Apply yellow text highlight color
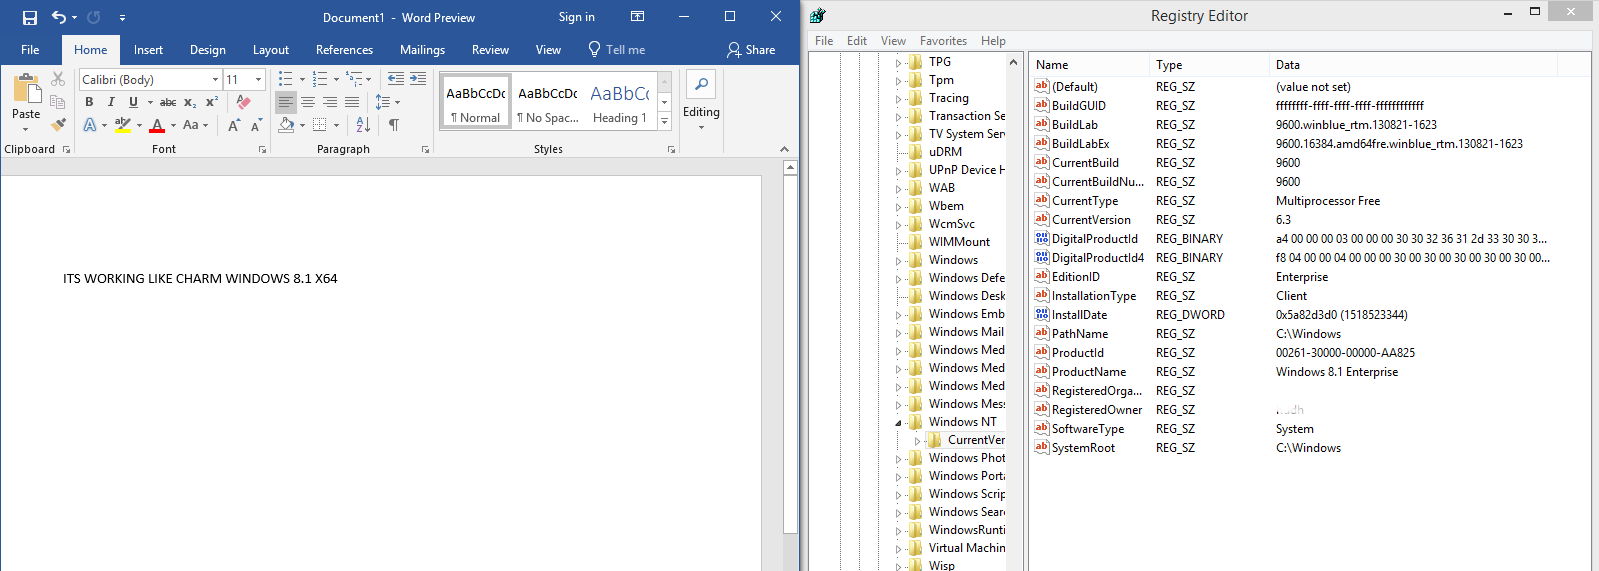Image resolution: width=1599 pixels, height=571 pixels. point(123,125)
